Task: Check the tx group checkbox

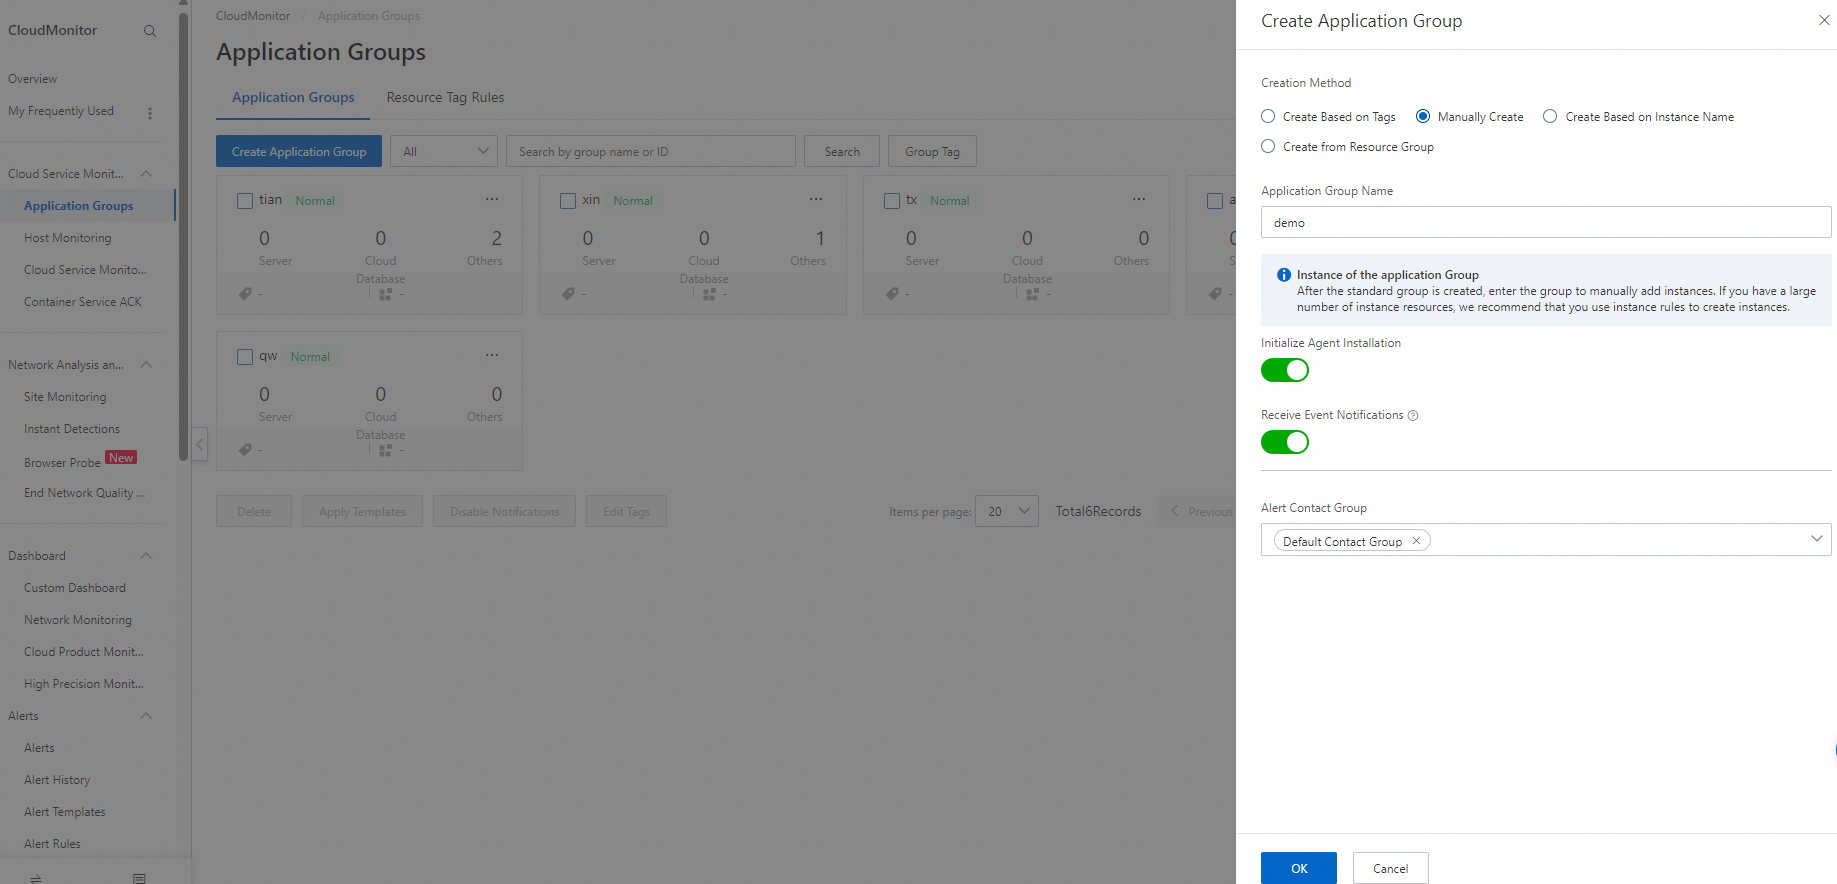Action: [892, 201]
